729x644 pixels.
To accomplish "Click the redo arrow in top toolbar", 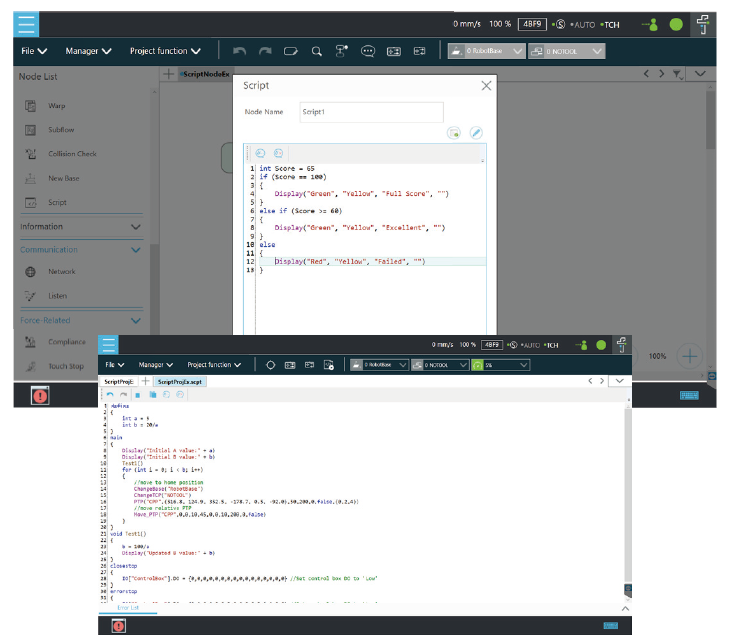I will (264, 51).
